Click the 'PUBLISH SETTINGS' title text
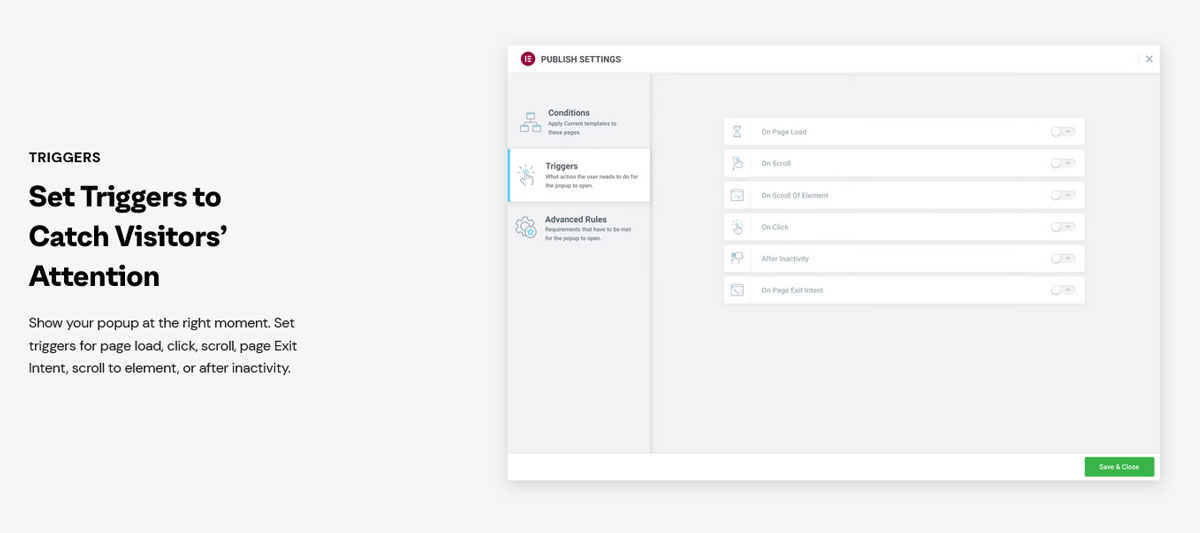The width and height of the screenshot is (1200, 533). 581,60
